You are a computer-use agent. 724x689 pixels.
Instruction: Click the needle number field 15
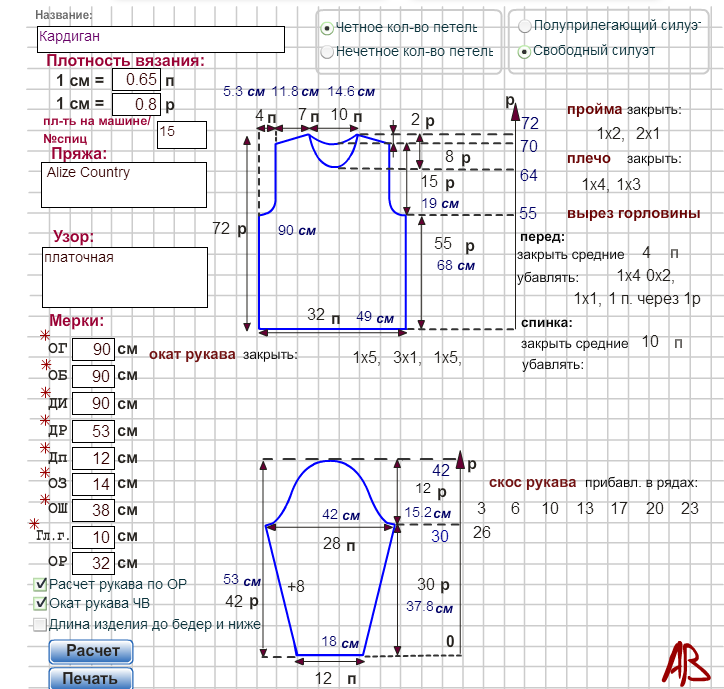pos(182,135)
